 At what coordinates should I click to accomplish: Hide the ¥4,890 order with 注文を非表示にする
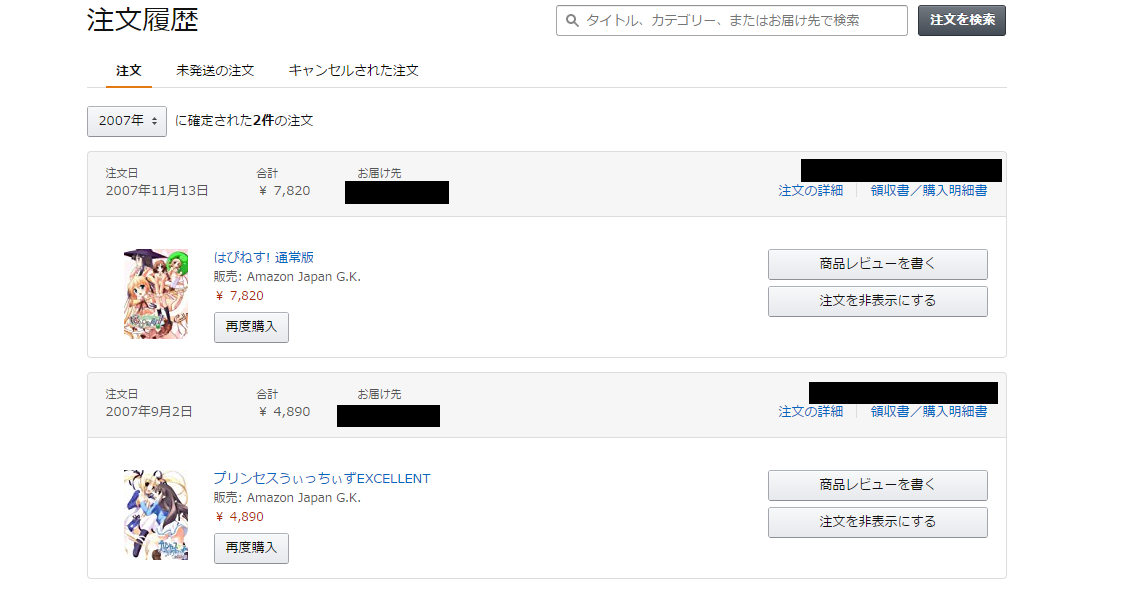pyautogui.click(x=878, y=522)
